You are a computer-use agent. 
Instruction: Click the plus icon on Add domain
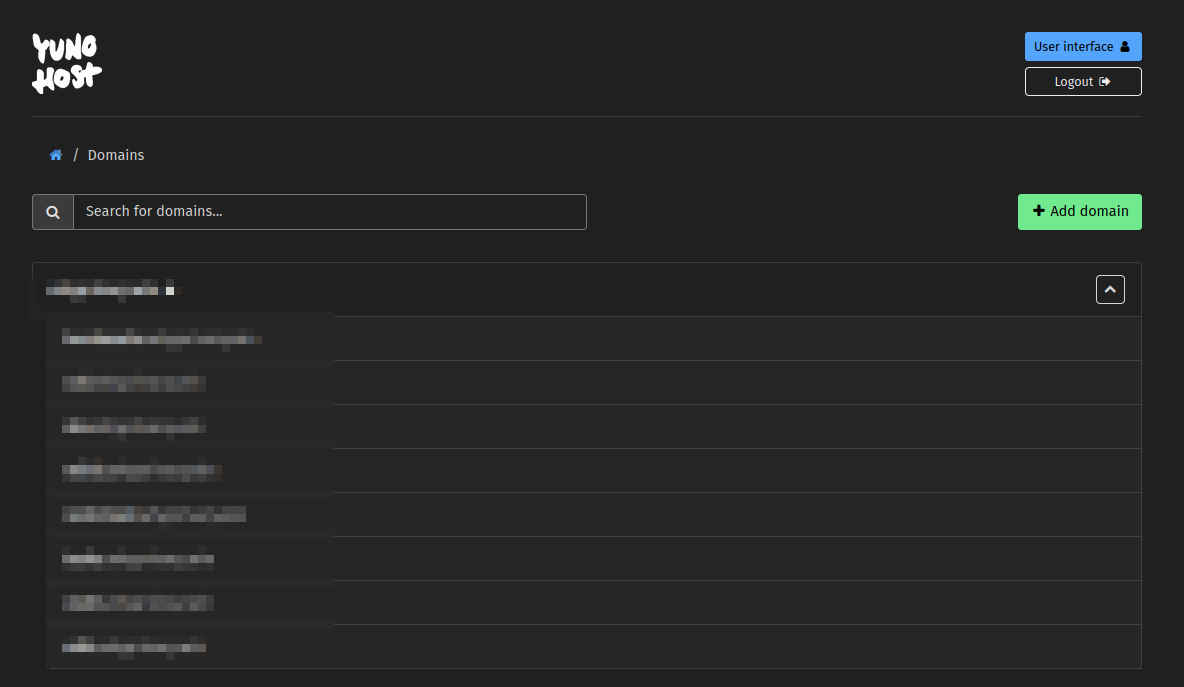(x=1039, y=211)
